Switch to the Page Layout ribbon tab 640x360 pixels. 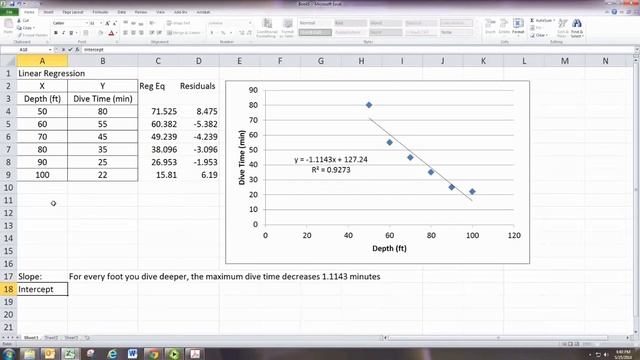click(x=73, y=12)
